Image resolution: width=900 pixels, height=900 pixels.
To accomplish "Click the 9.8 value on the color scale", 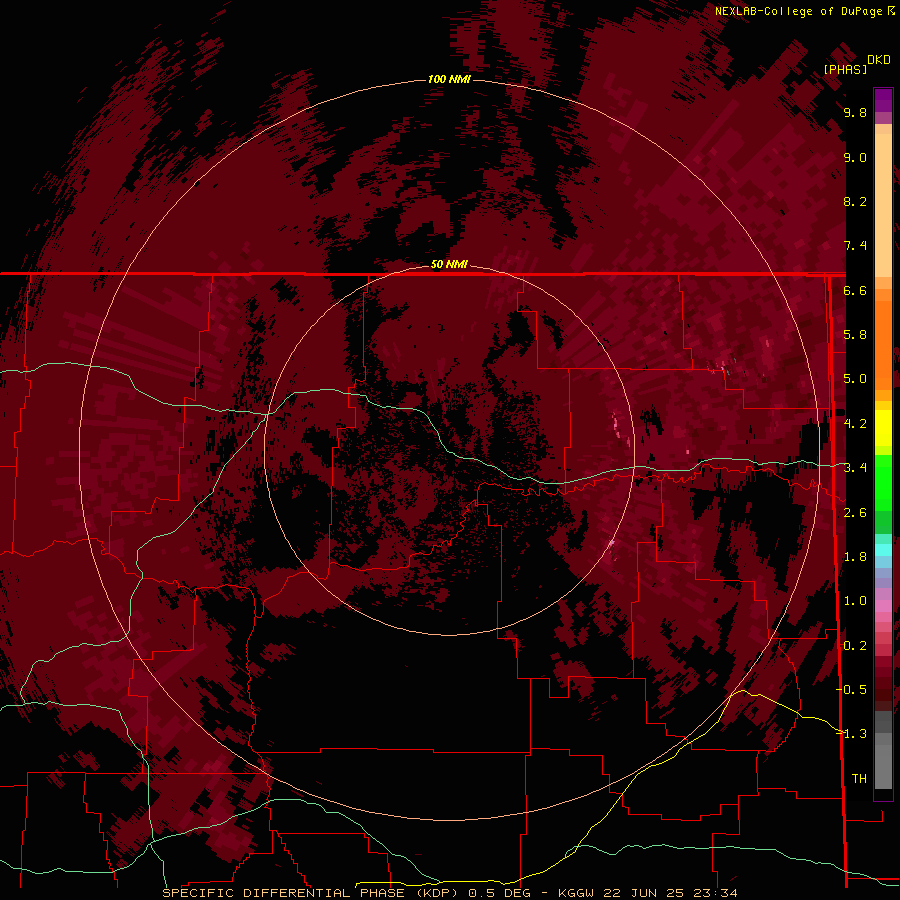I will tap(855, 112).
